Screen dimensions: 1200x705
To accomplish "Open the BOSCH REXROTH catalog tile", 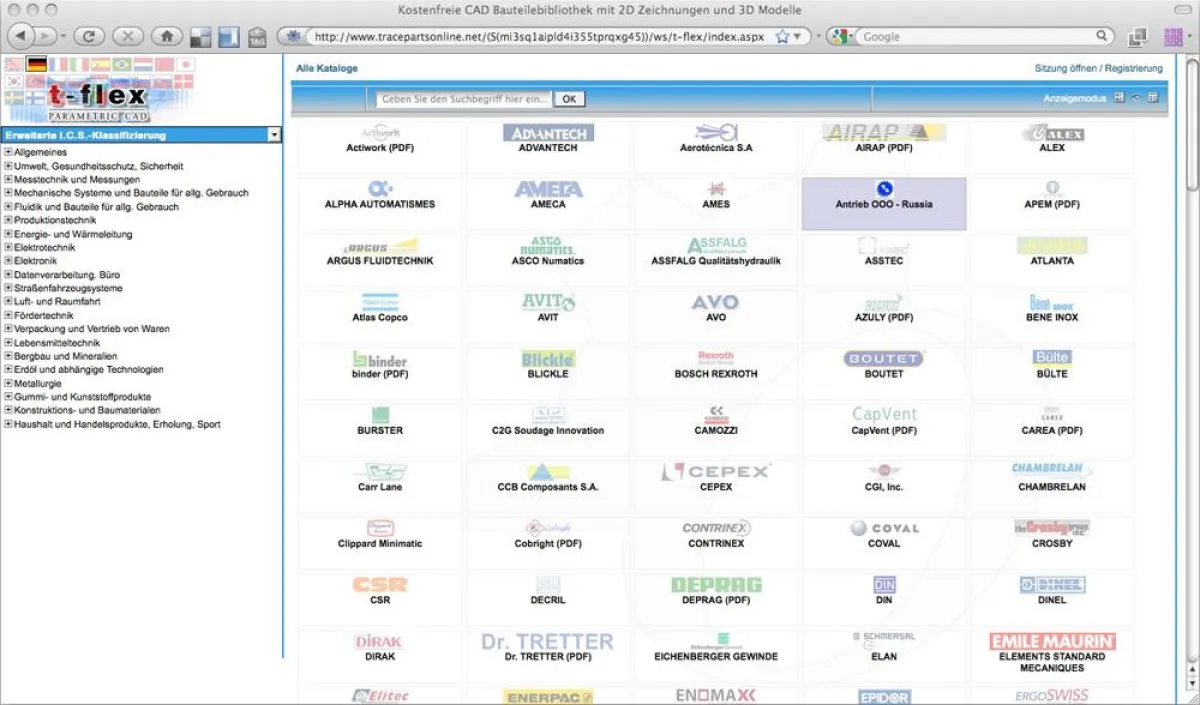I will 716,365.
